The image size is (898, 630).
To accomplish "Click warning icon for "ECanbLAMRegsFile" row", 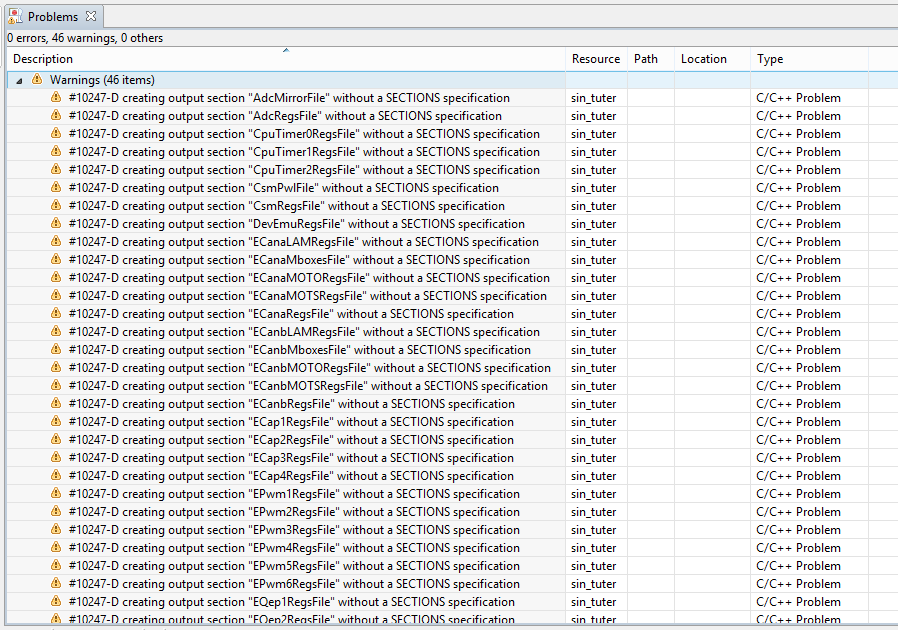I will pyautogui.click(x=56, y=330).
